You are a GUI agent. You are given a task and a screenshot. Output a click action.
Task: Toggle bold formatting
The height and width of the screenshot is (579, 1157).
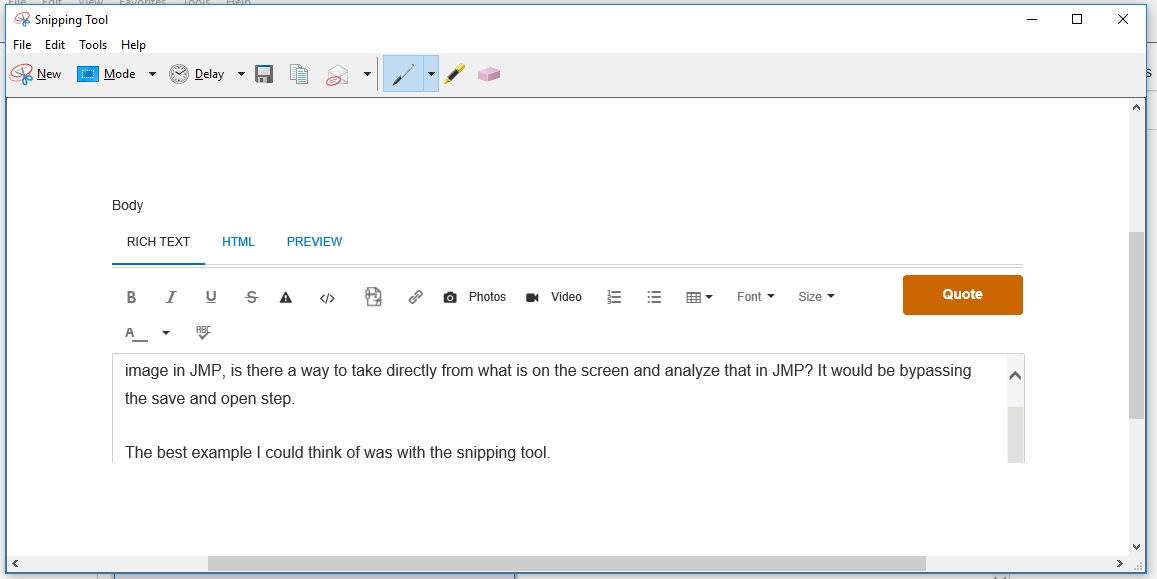click(x=131, y=296)
